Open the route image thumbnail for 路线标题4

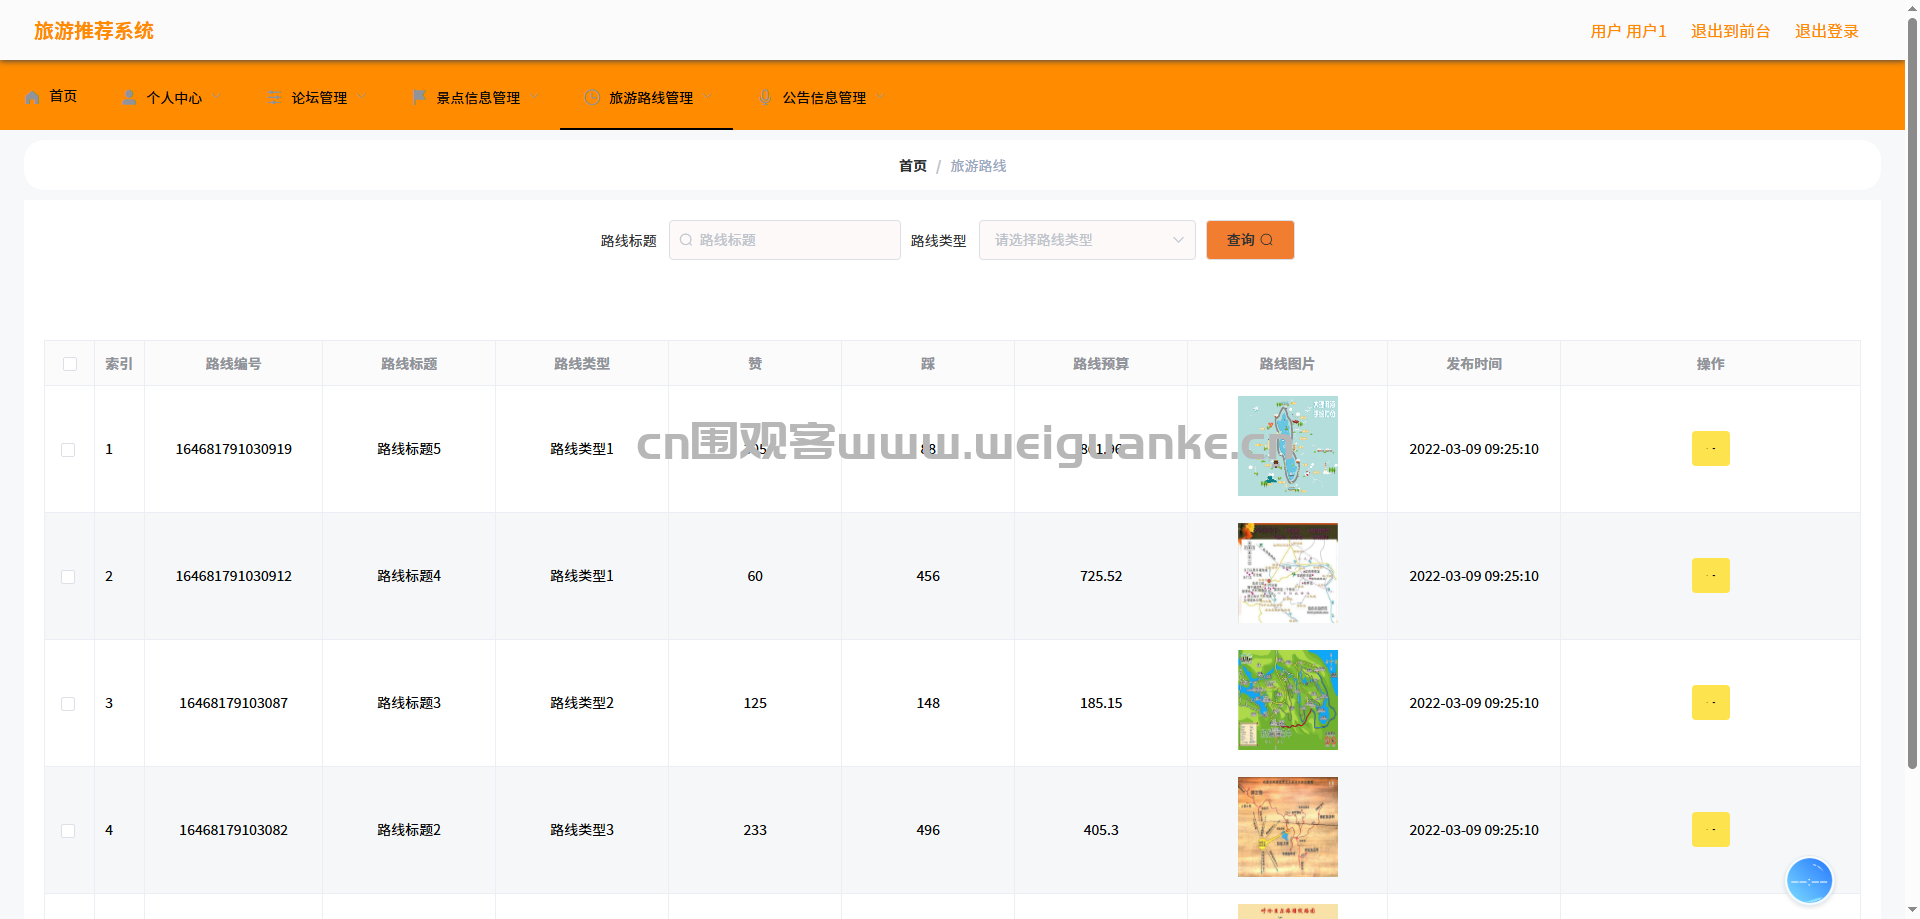1287,573
